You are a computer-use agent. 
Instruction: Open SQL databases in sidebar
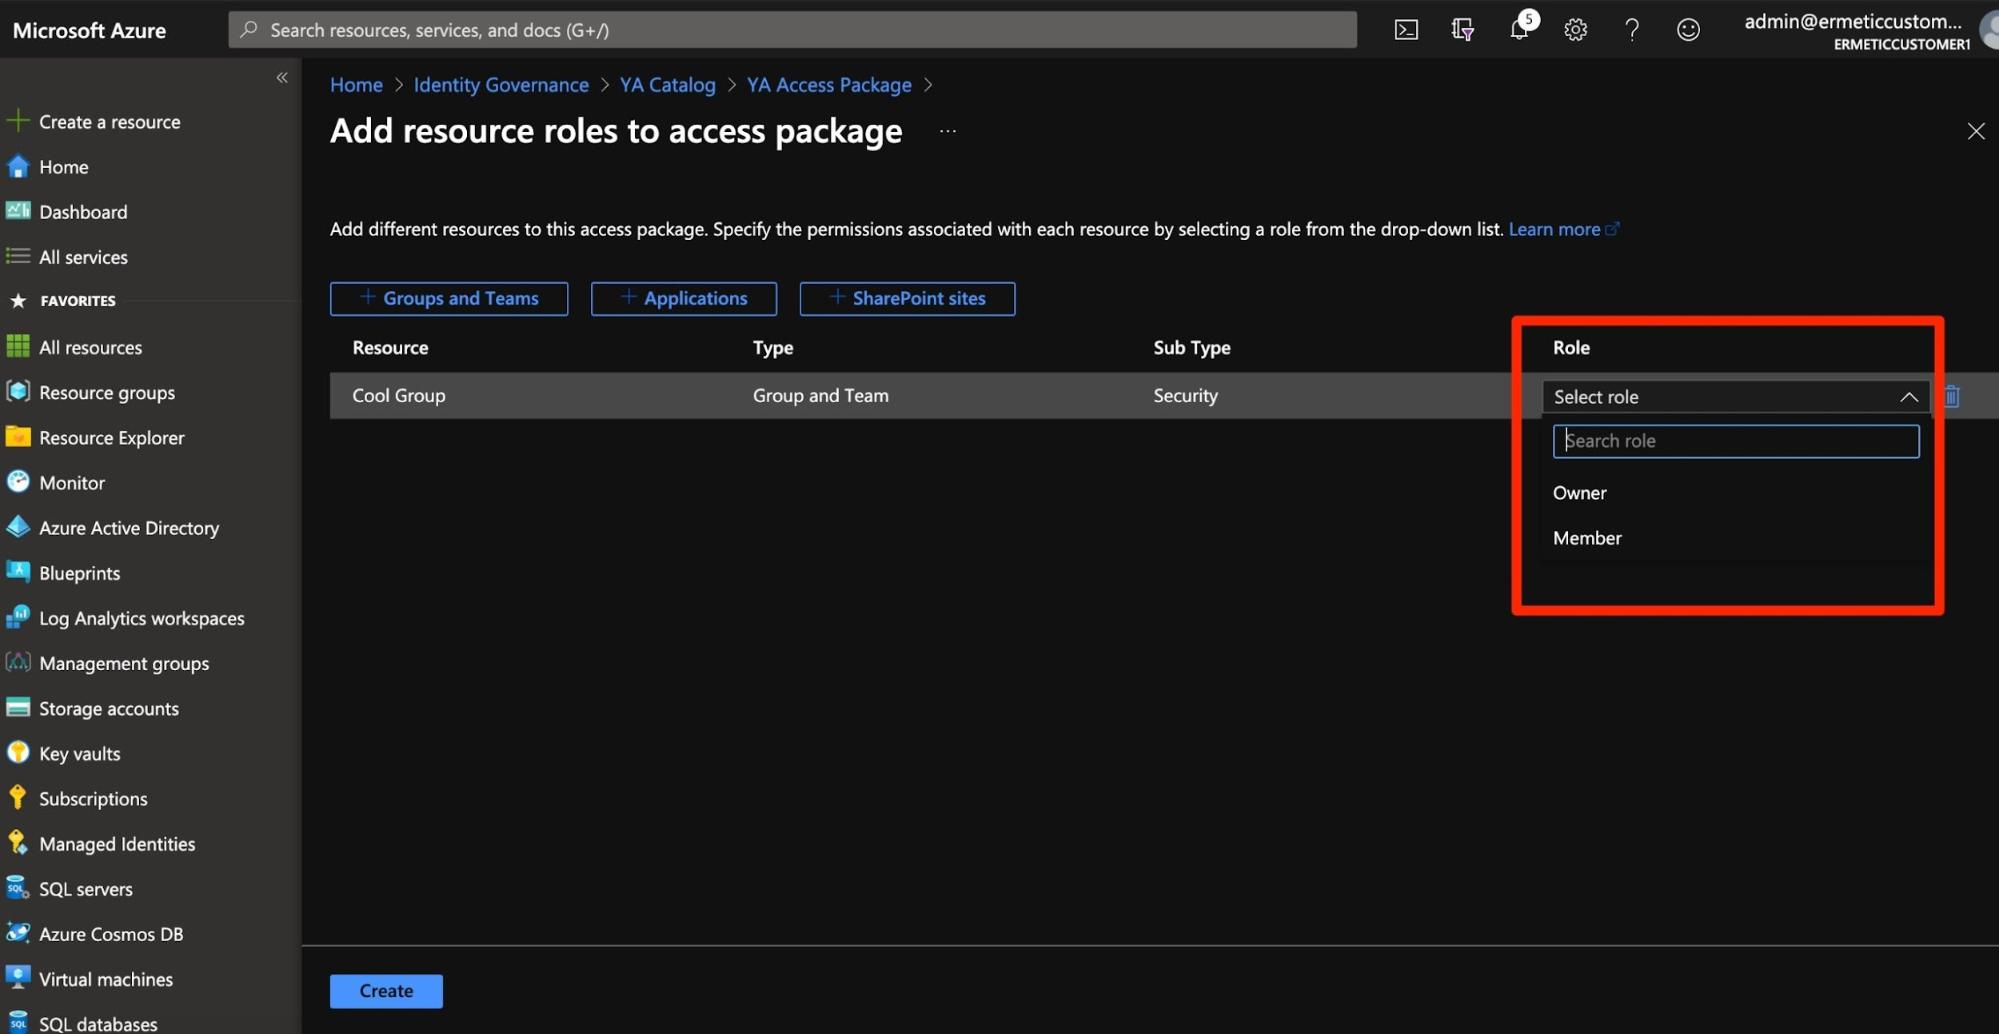pyautogui.click(x=98, y=1023)
